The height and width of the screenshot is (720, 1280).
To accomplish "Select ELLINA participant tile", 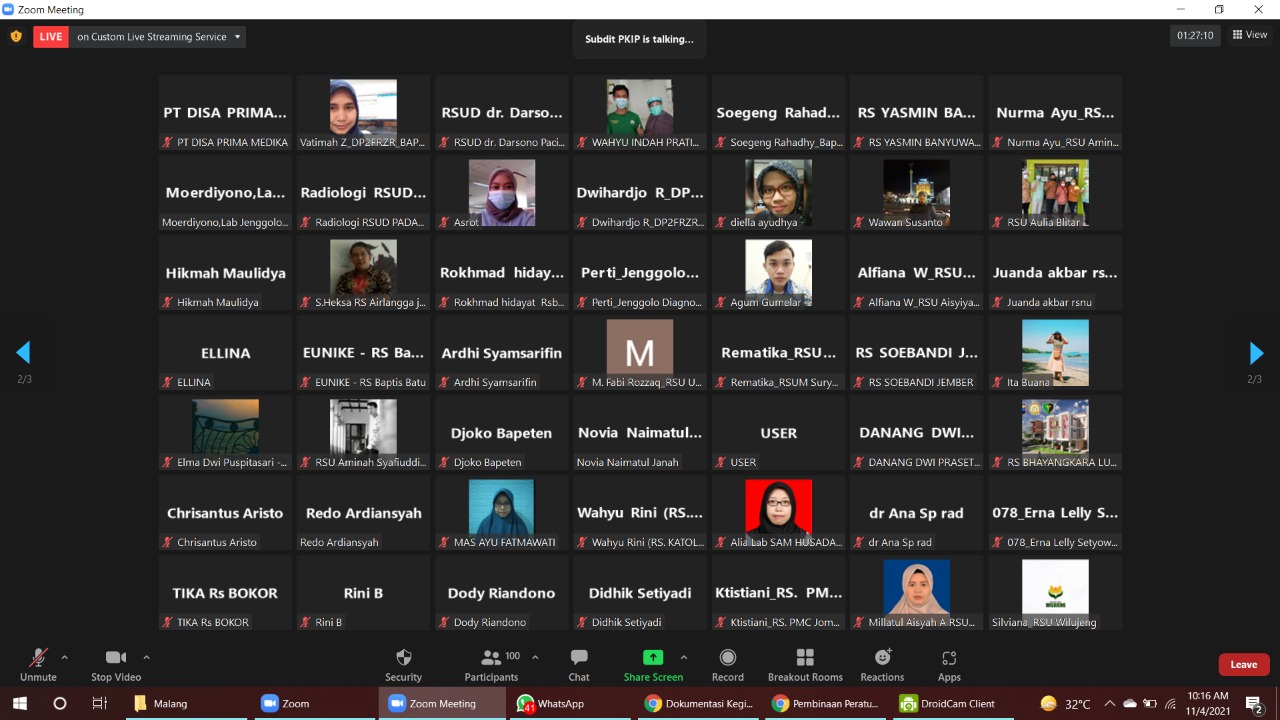I will (x=225, y=353).
